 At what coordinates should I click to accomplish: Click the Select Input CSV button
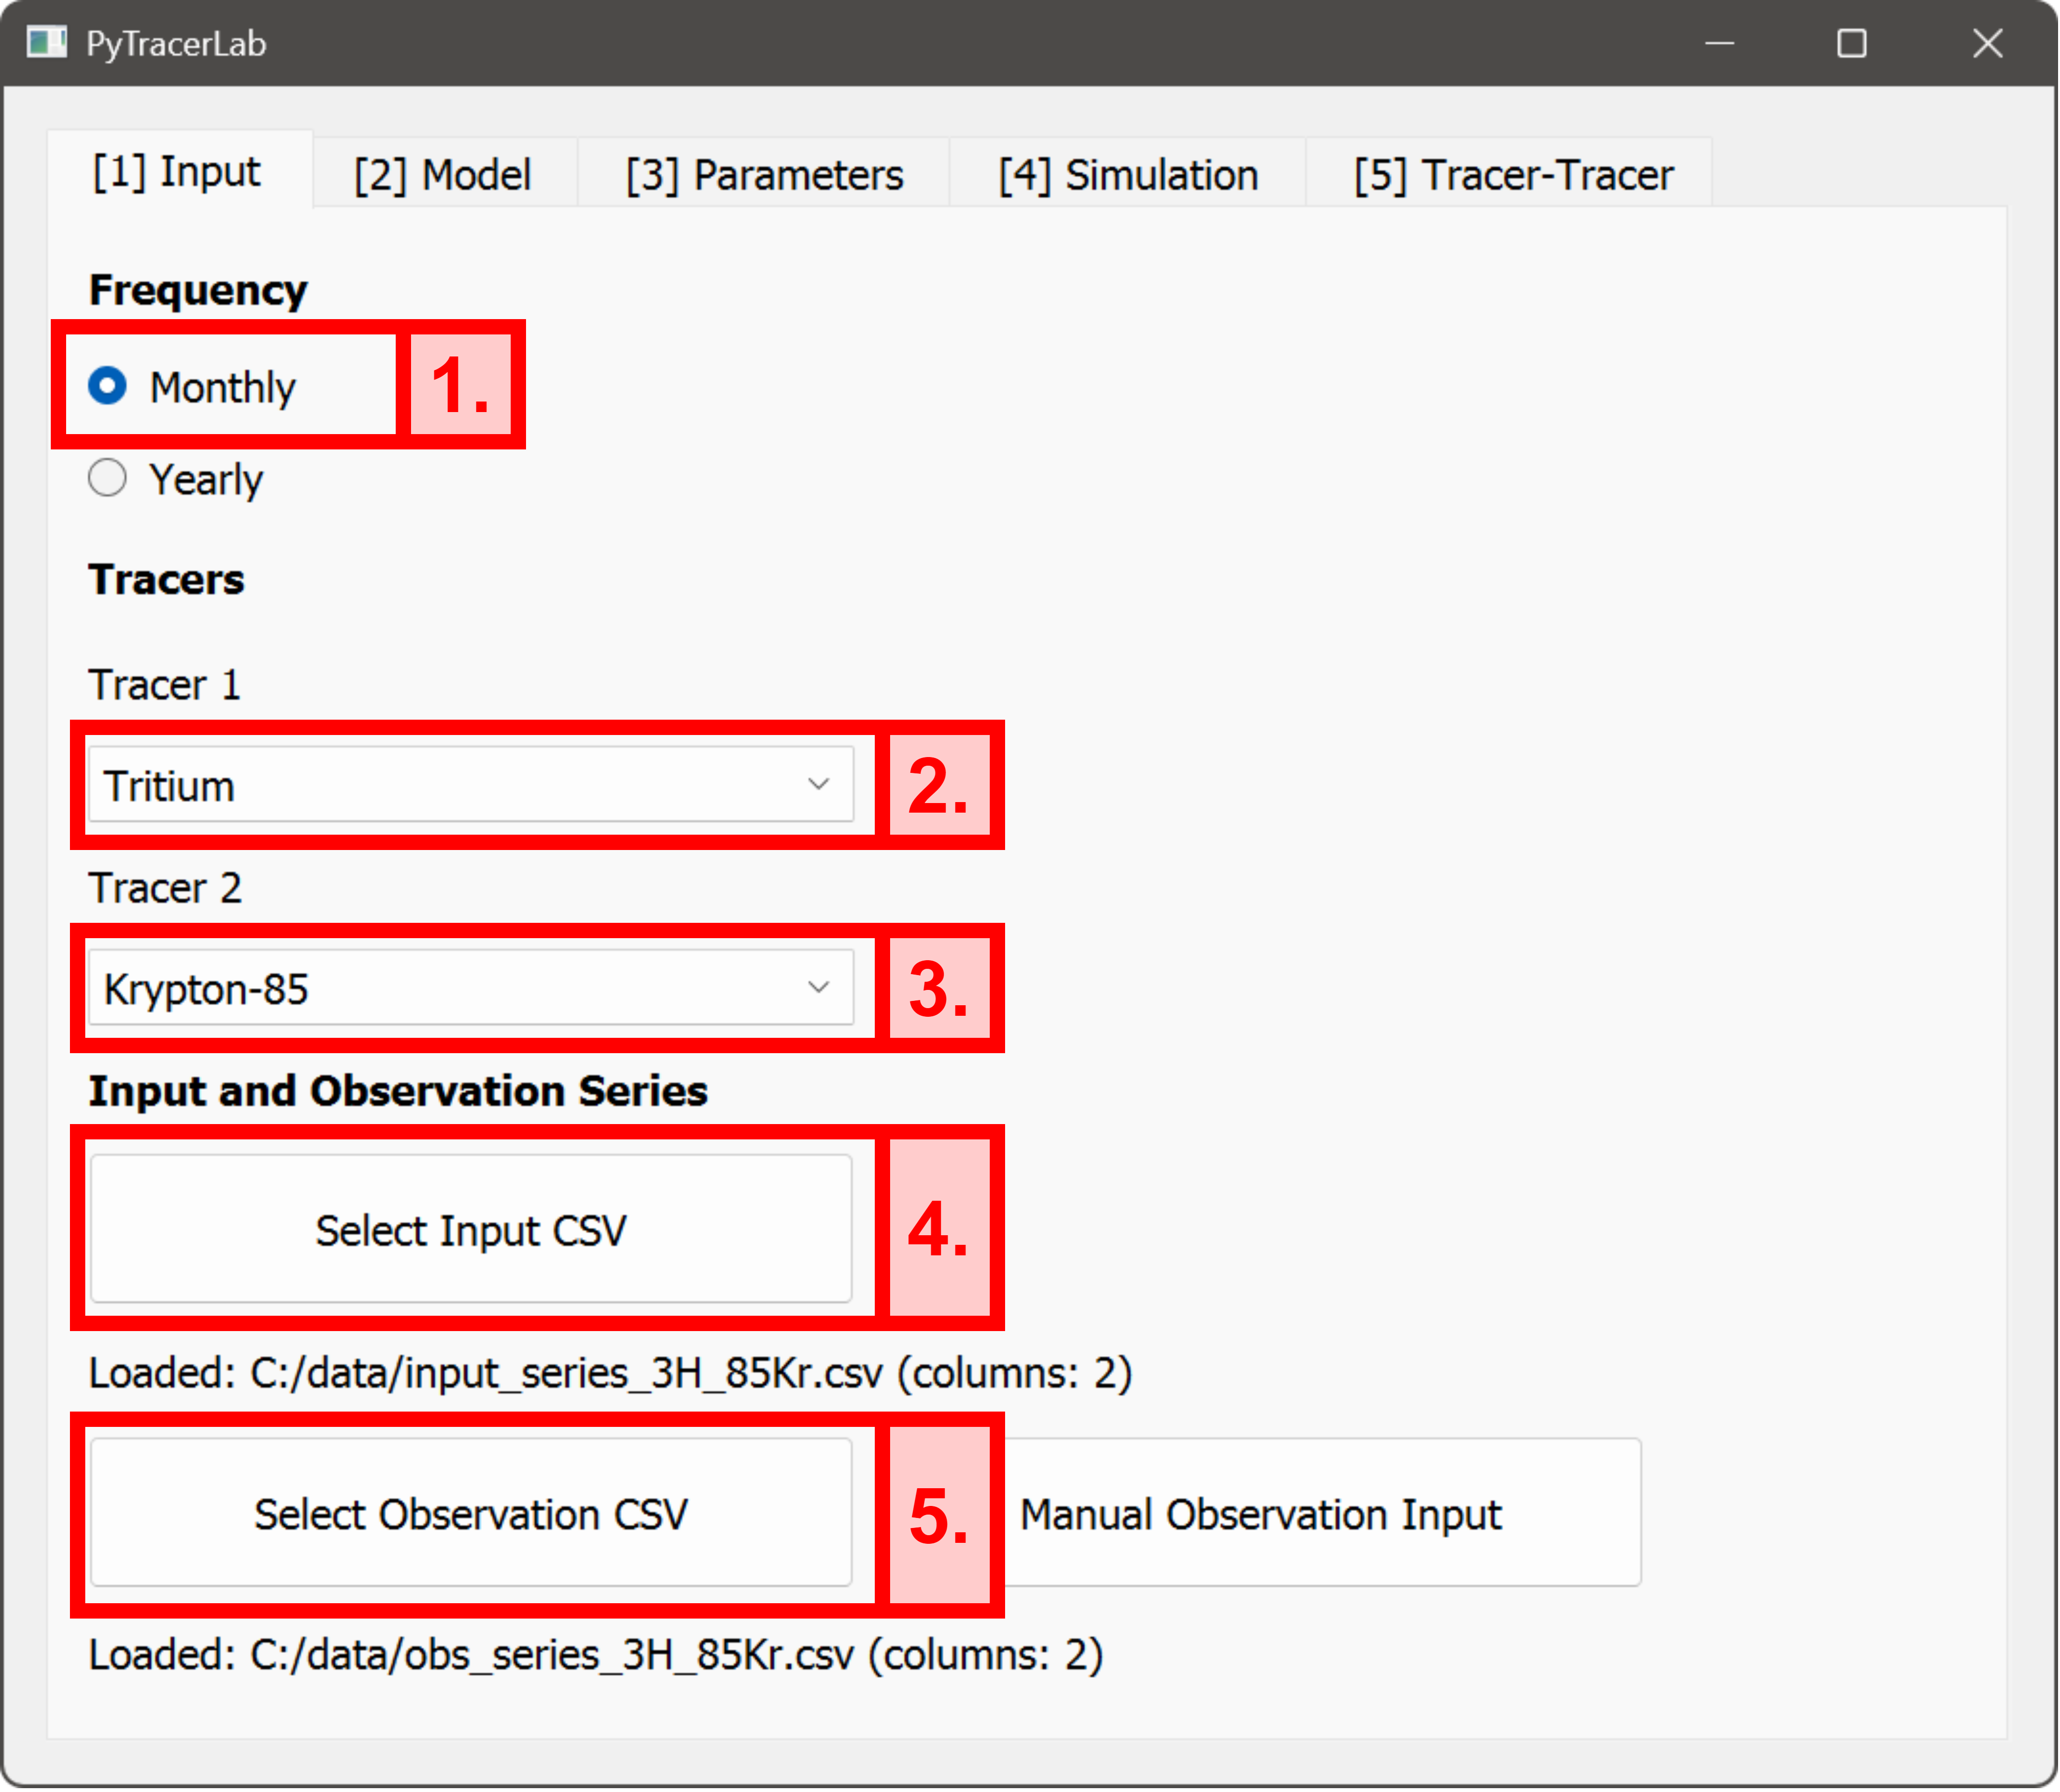pos(470,1229)
